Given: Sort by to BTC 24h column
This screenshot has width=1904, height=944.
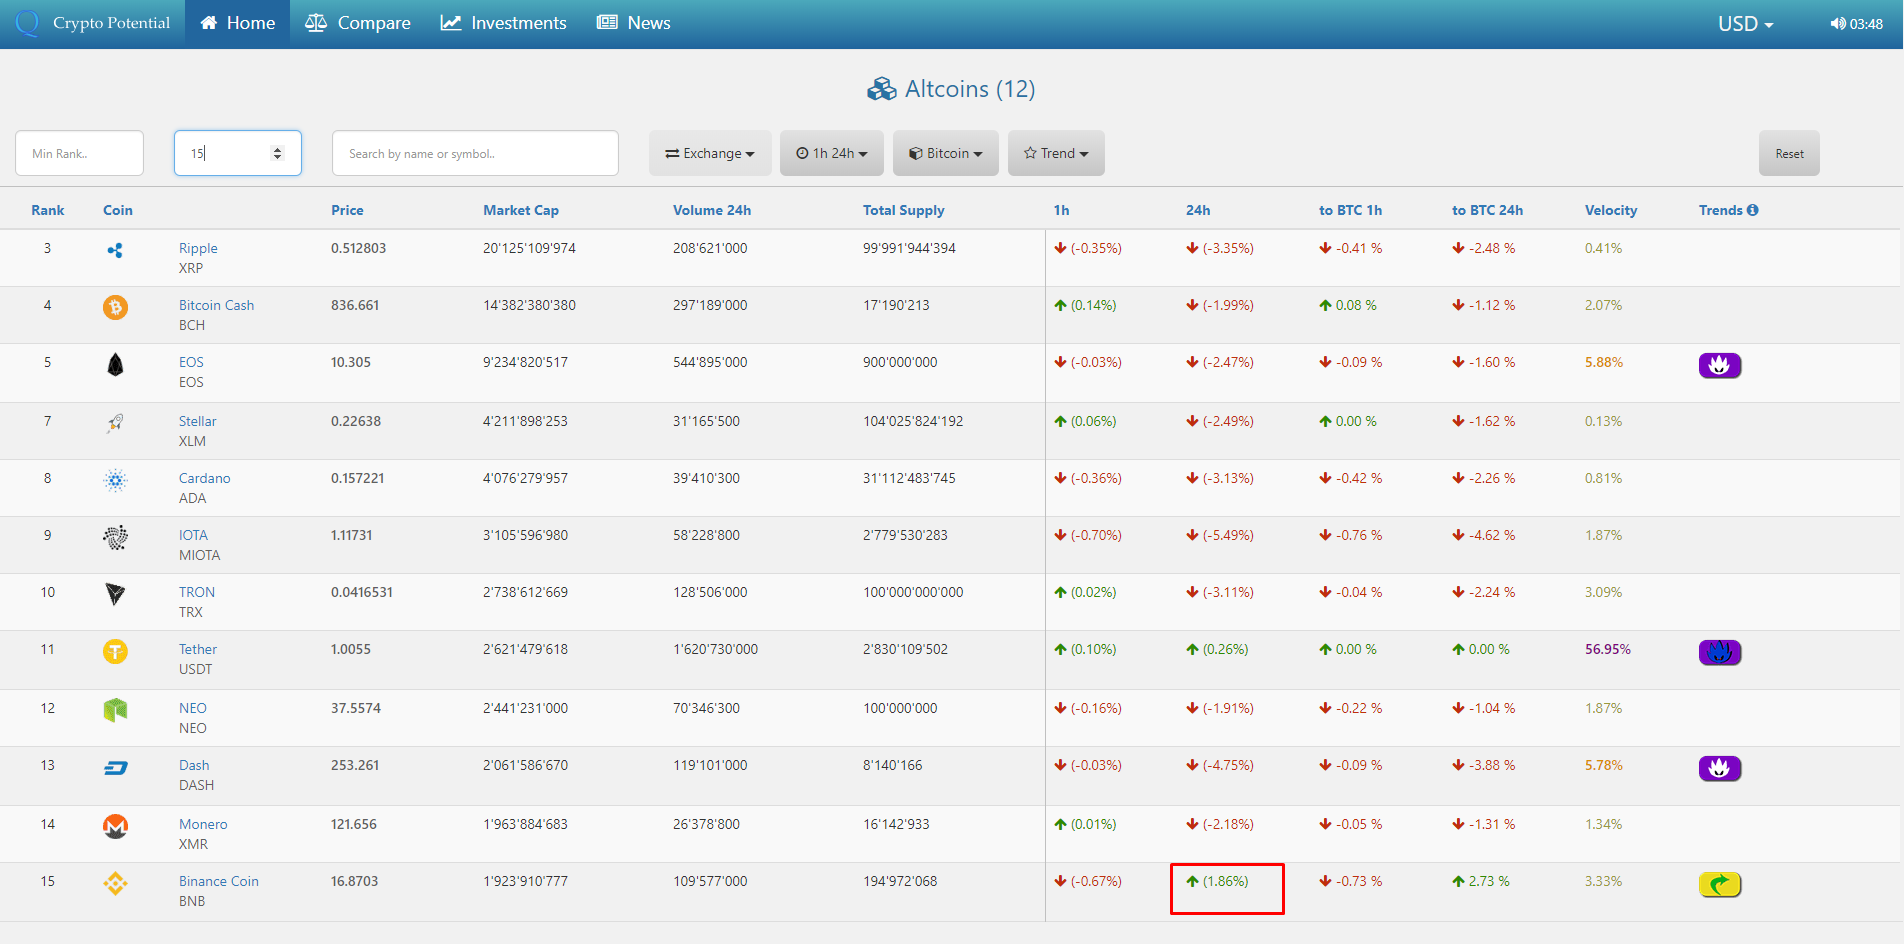Looking at the screenshot, I should tap(1487, 210).
